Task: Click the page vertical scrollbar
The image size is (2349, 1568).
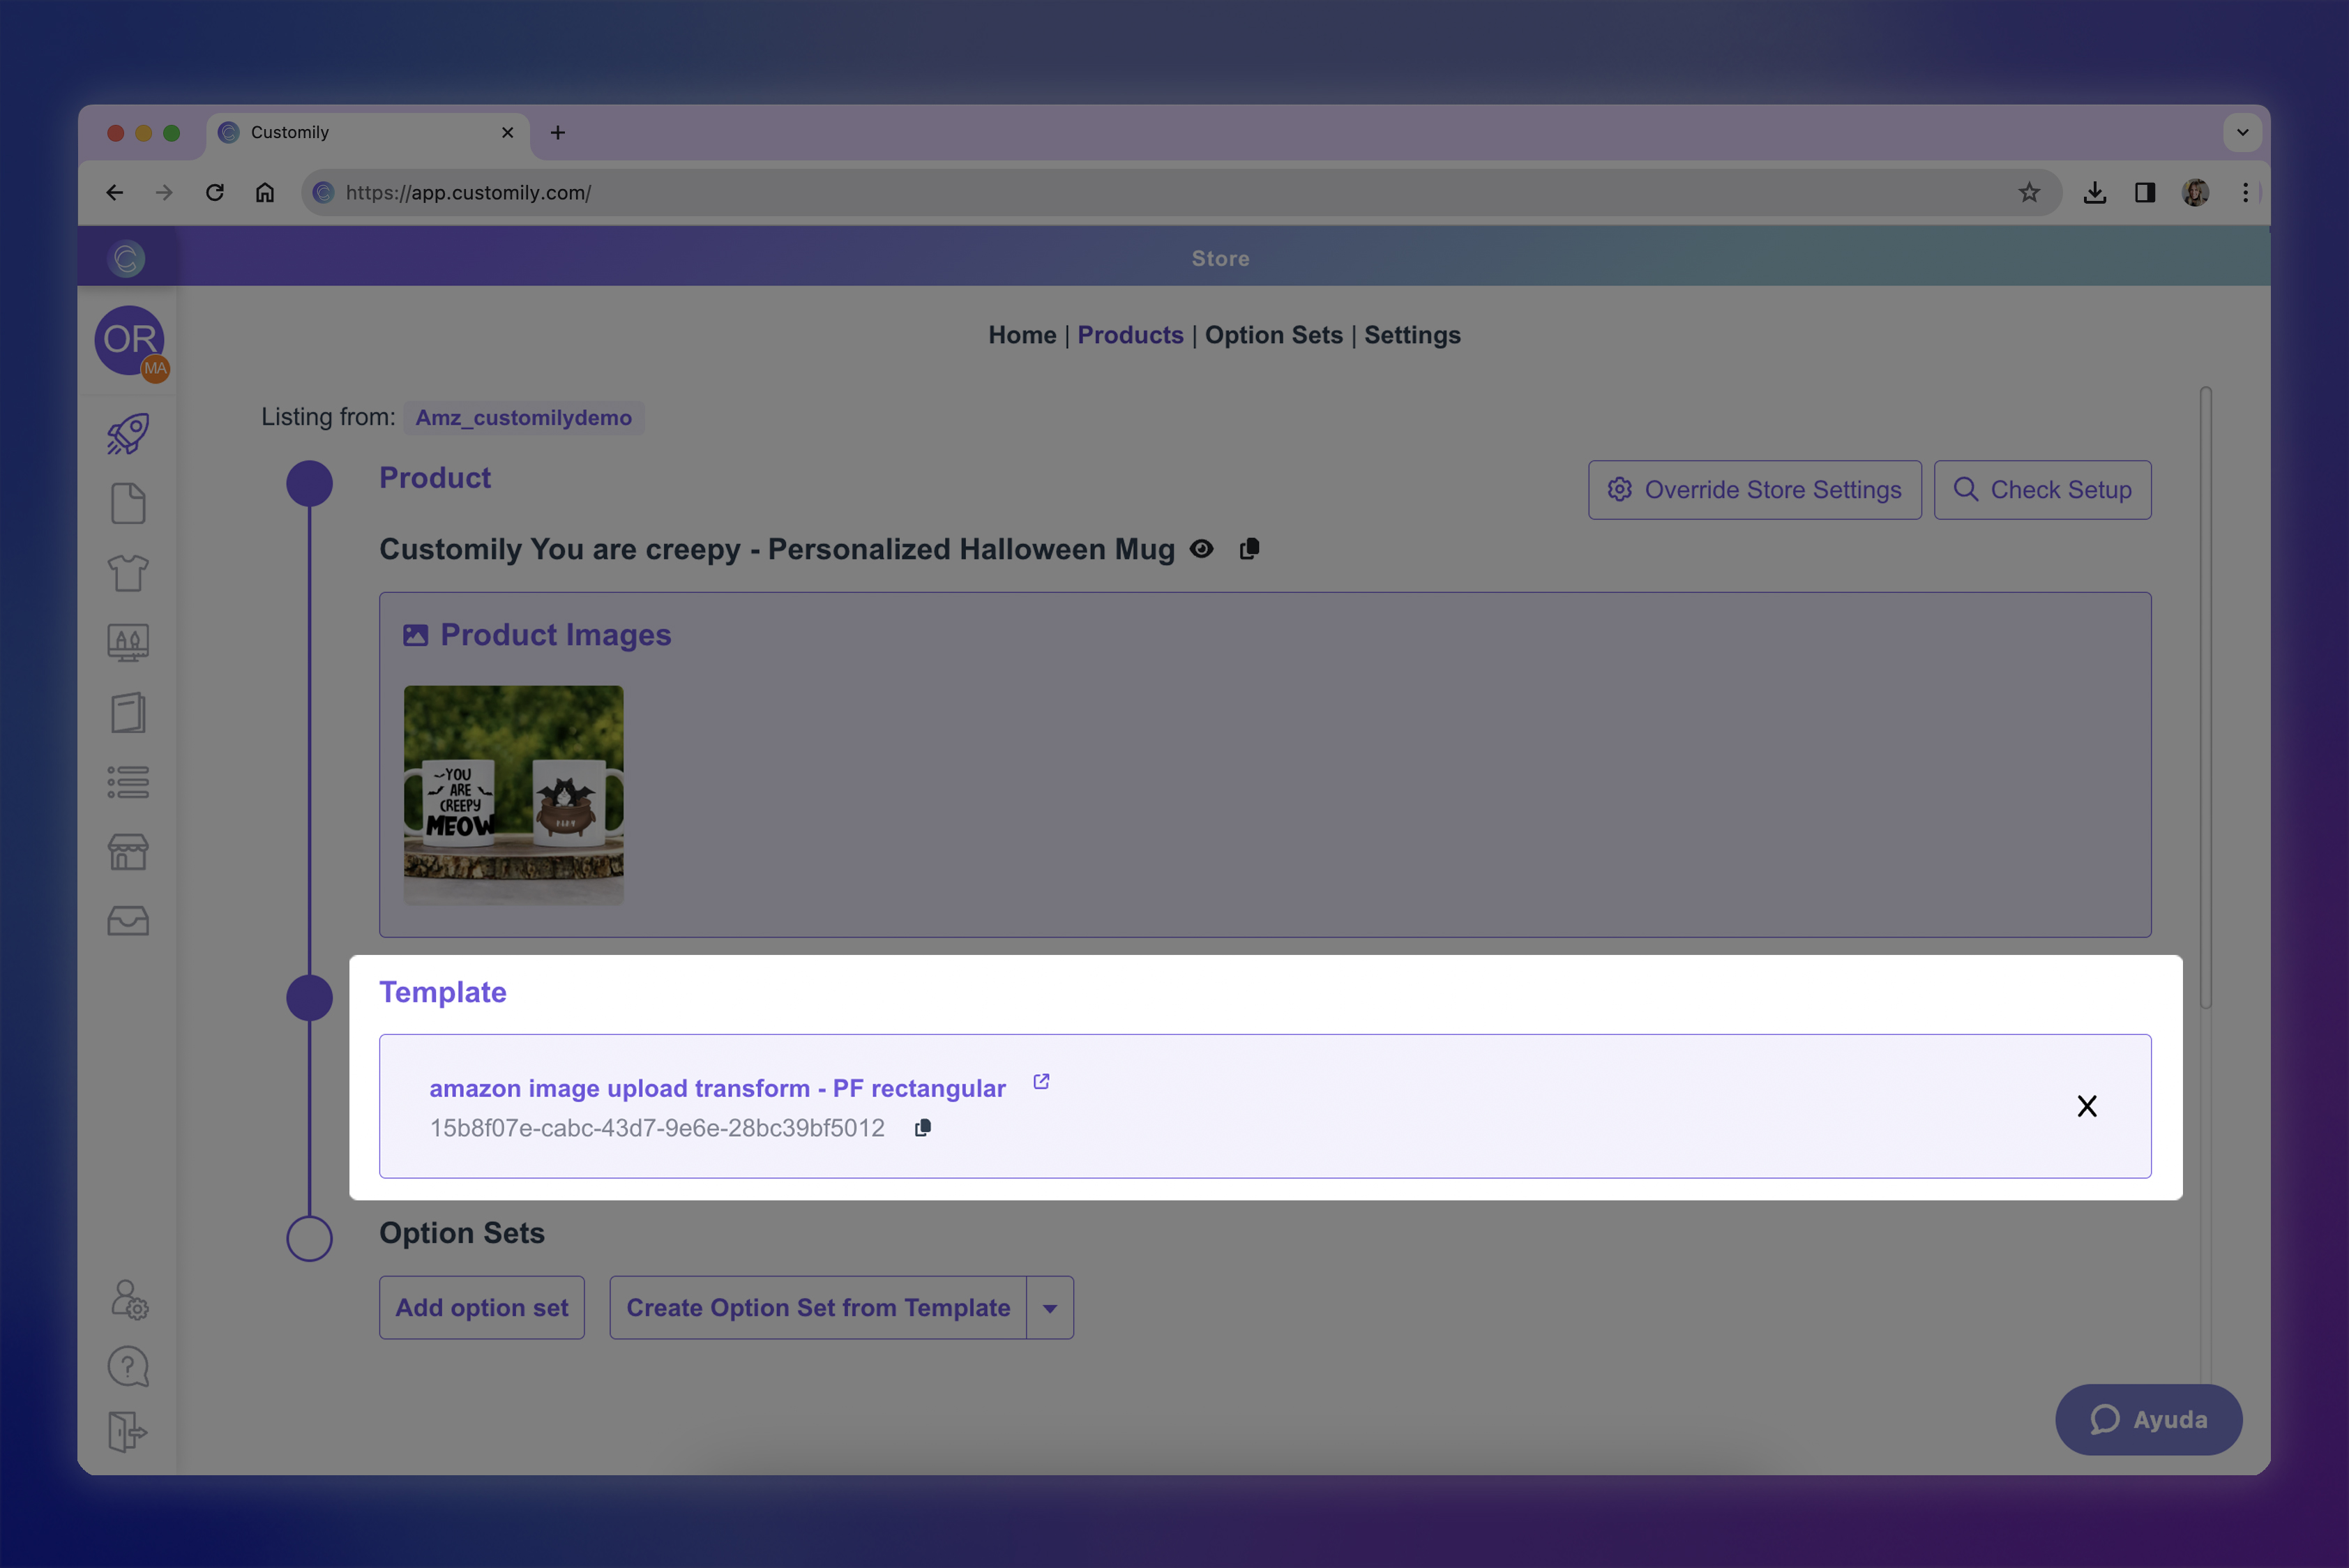Action: (2205, 700)
